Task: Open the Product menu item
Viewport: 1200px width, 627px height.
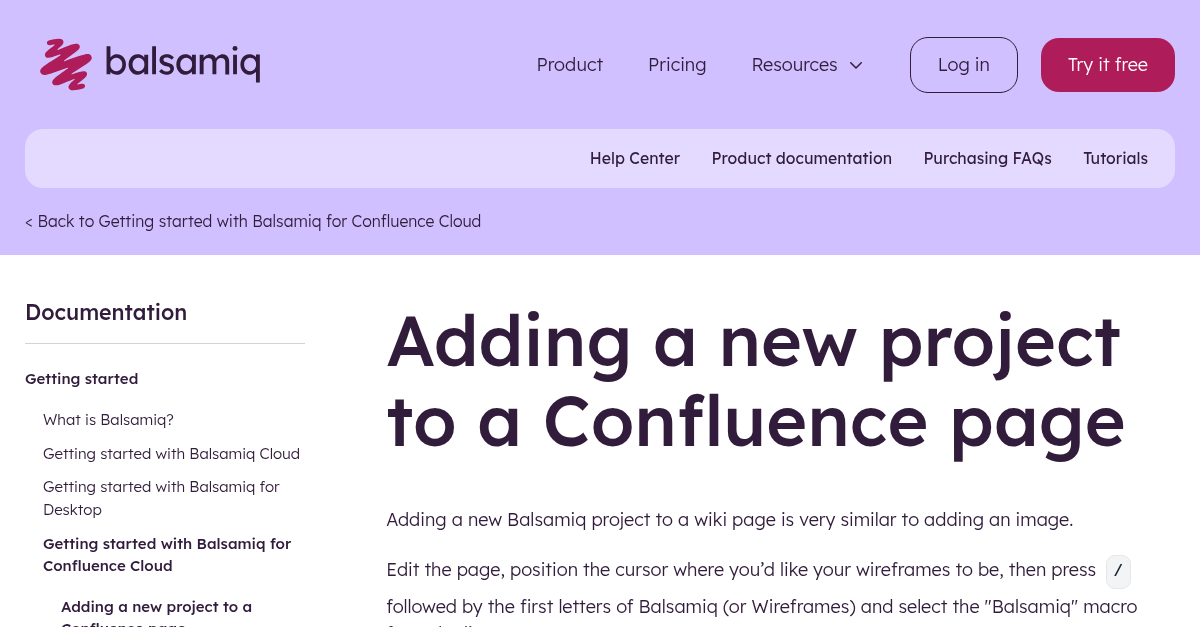Action: pyautogui.click(x=569, y=65)
